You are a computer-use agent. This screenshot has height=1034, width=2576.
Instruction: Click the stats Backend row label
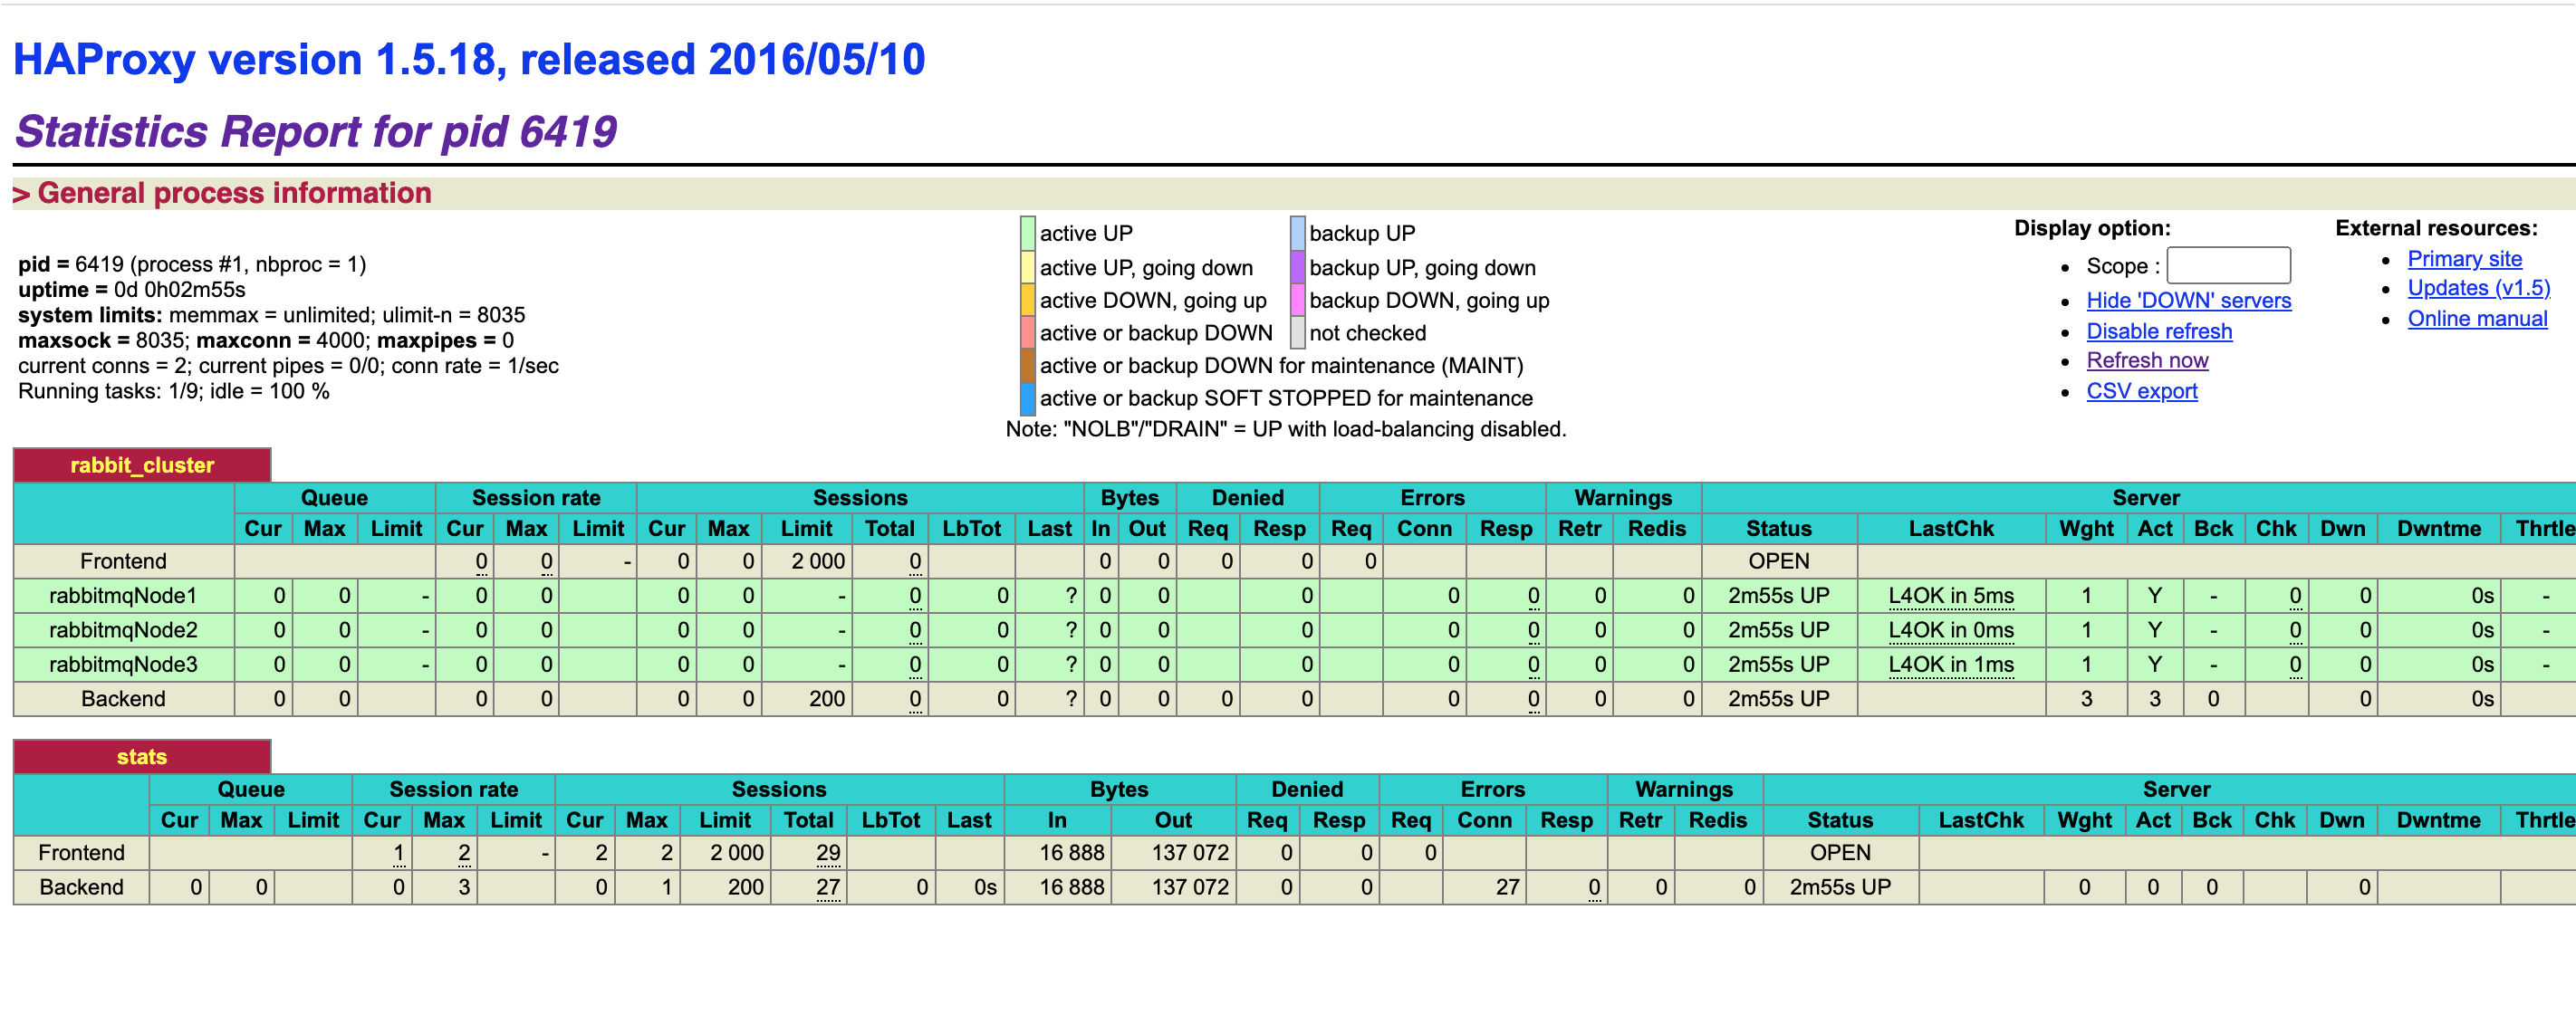[81, 887]
